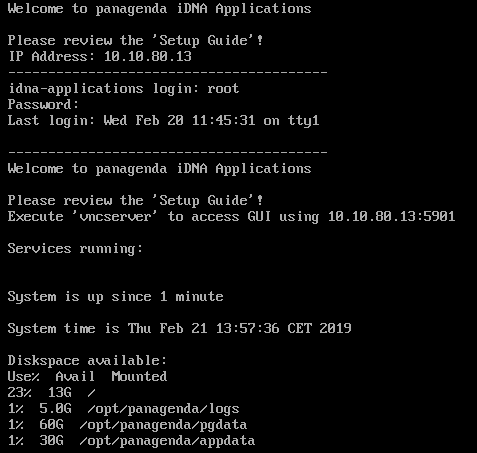Click the Last login Wed Feb 20 line

(163, 120)
